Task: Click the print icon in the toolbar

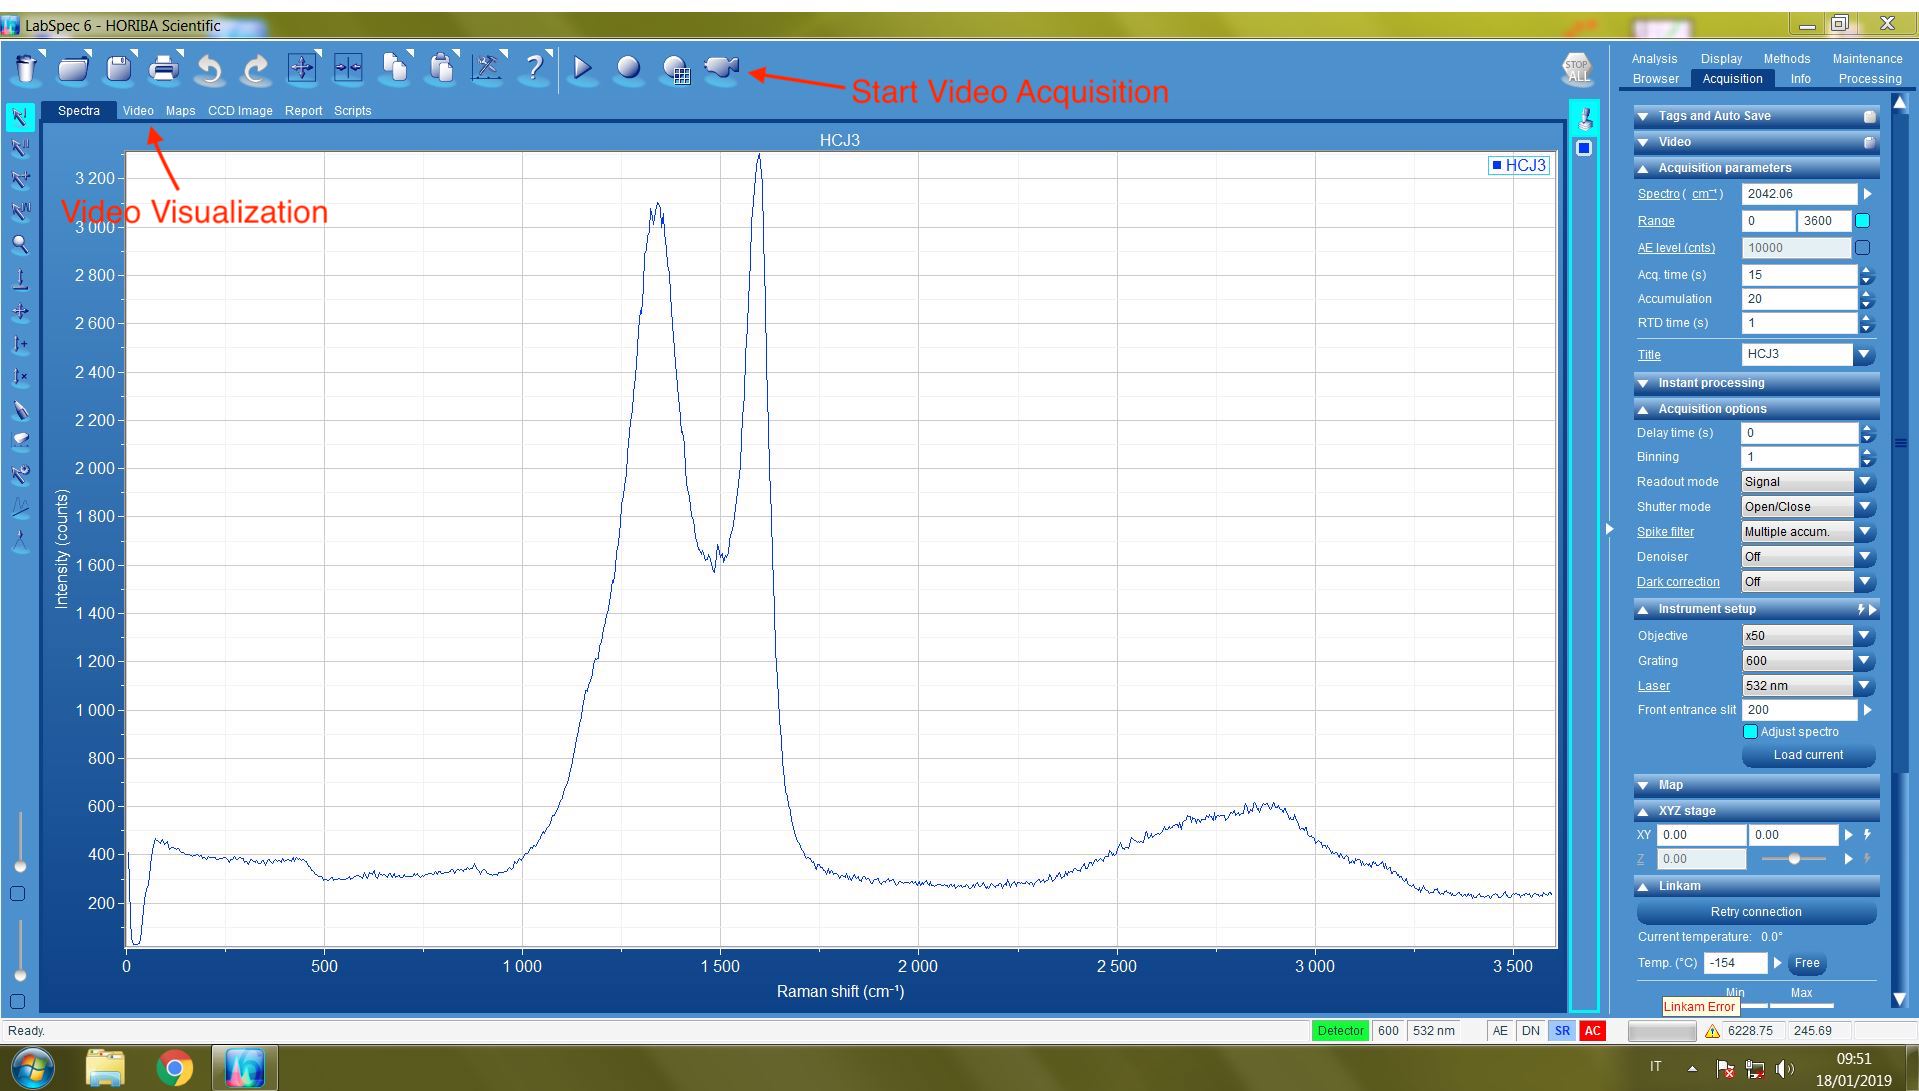Action: click(164, 68)
